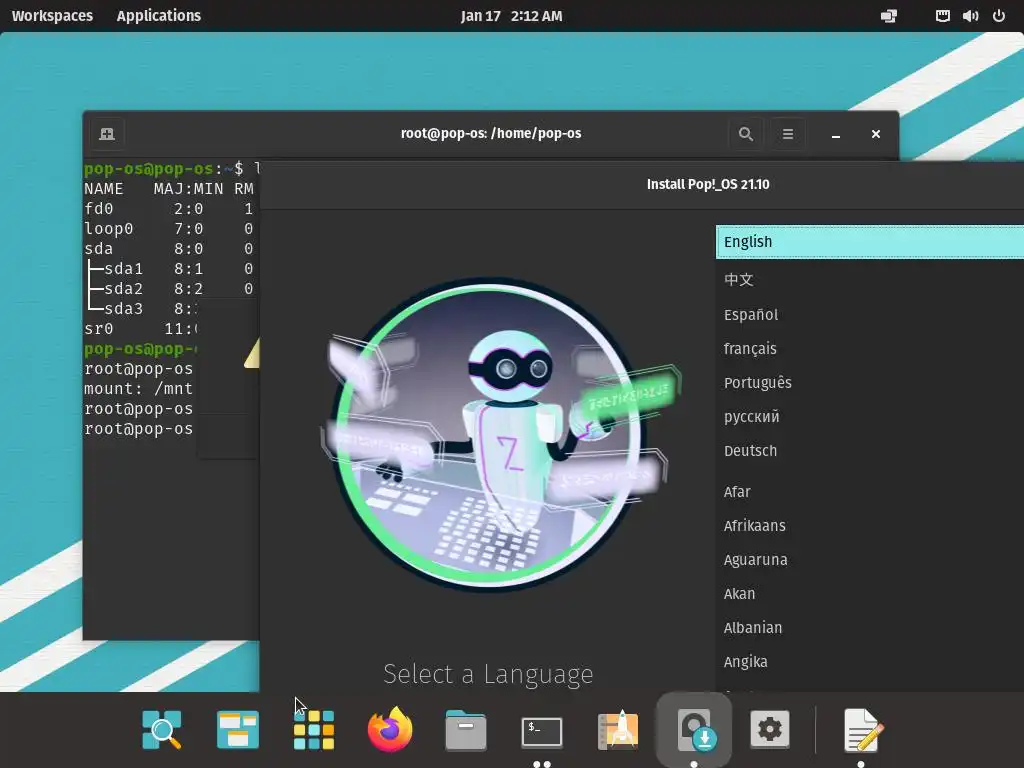Click the display indicator icon in top bar
Screen dimensions: 1024x768
[889, 16]
